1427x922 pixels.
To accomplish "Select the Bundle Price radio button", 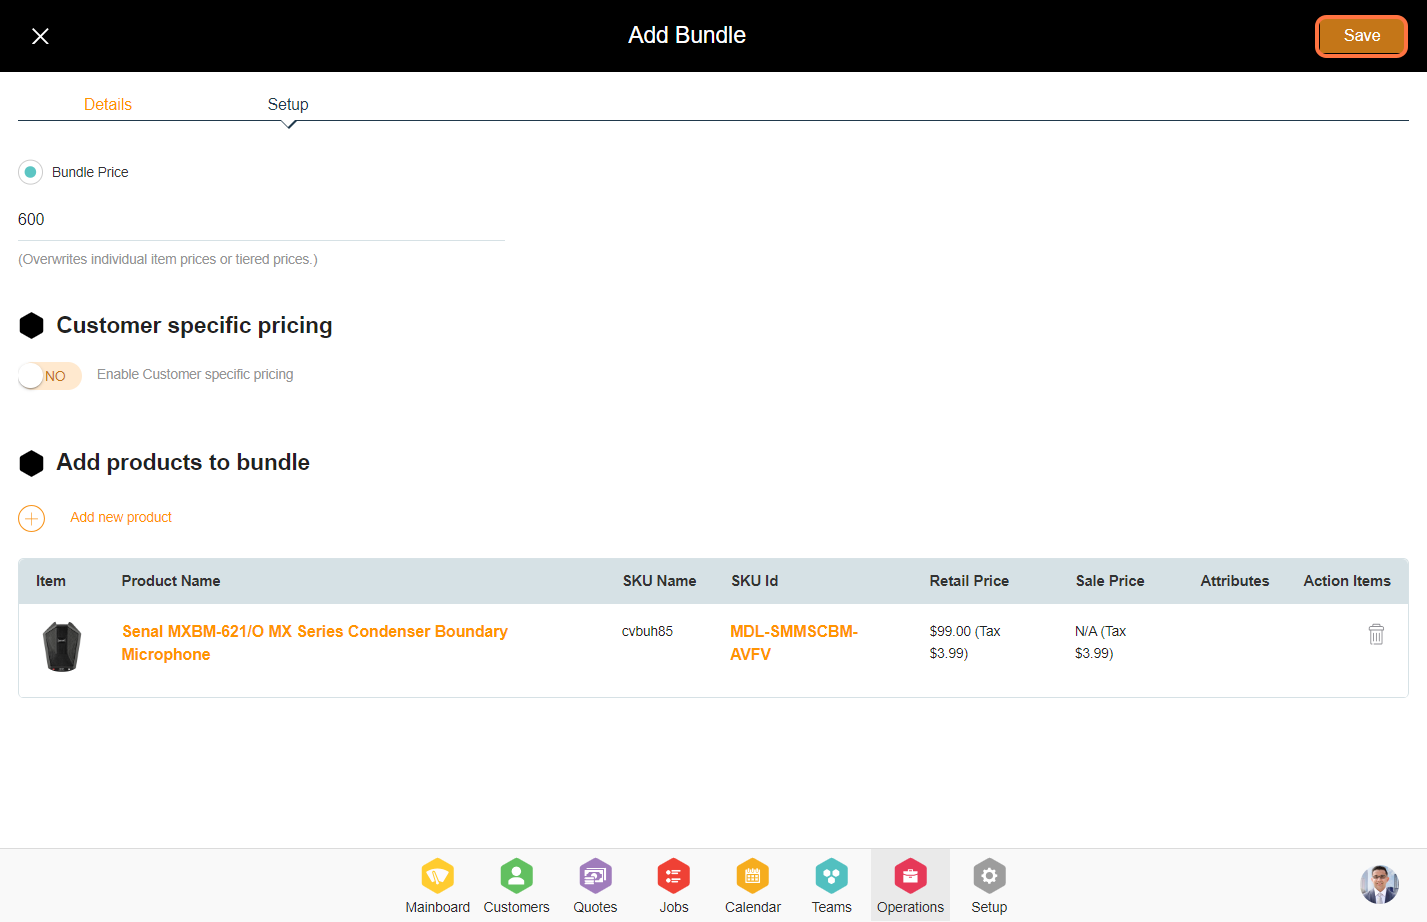I will (31, 172).
